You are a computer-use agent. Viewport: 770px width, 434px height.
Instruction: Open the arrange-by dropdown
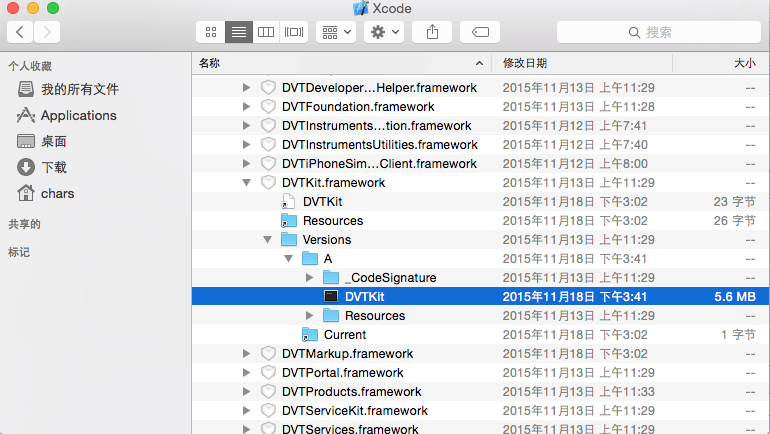pos(336,32)
